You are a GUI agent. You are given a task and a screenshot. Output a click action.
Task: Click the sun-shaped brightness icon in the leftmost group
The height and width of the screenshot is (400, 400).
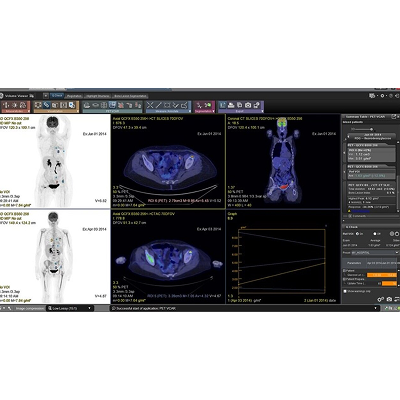tap(15, 105)
